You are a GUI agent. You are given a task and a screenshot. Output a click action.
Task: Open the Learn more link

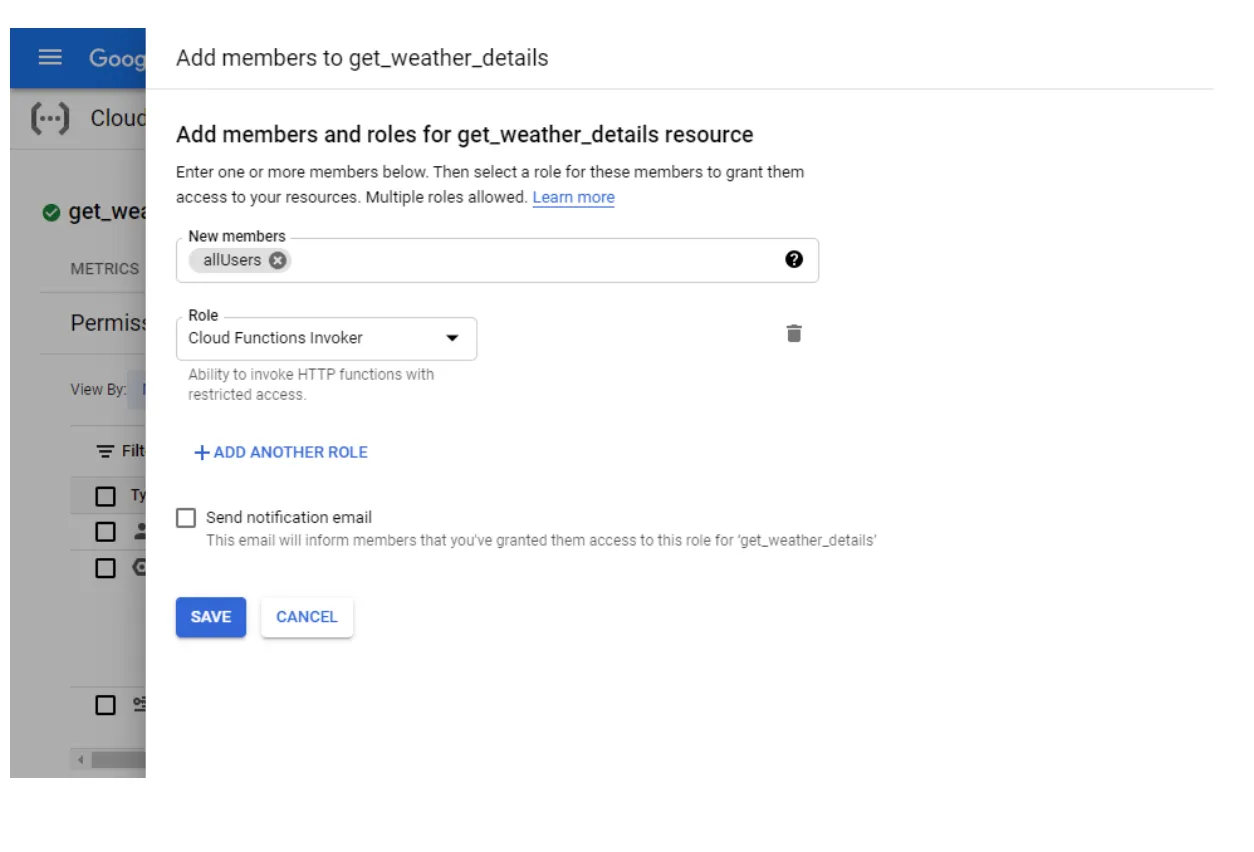(x=573, y=197)
